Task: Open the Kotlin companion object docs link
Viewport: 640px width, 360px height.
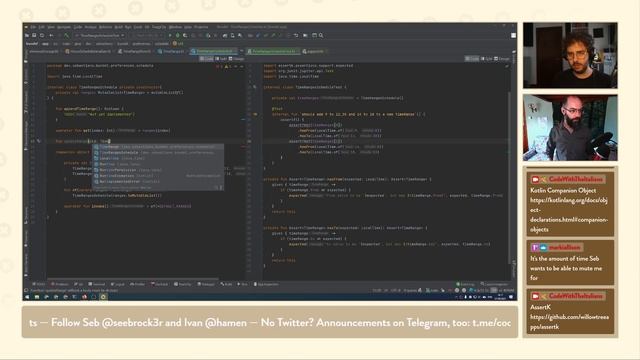Action: click(569, 215)
